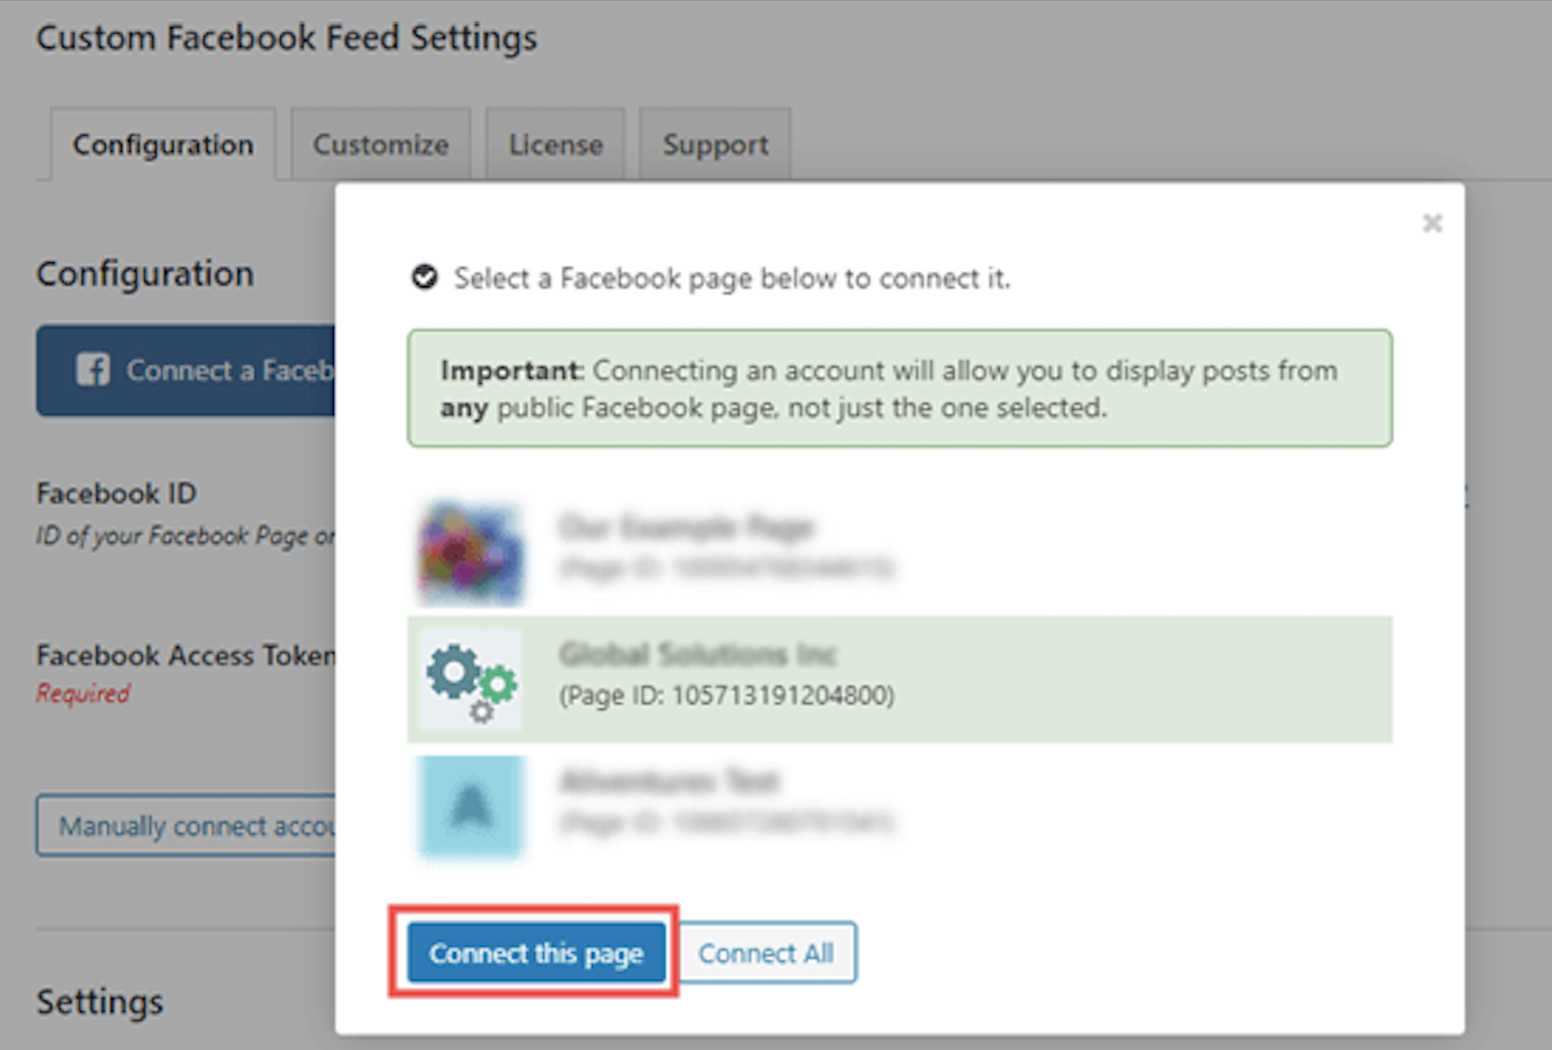Screen dimensions: 1552x1050
Task: Switch to the Customize tab
Action: [x=380, y=145]
